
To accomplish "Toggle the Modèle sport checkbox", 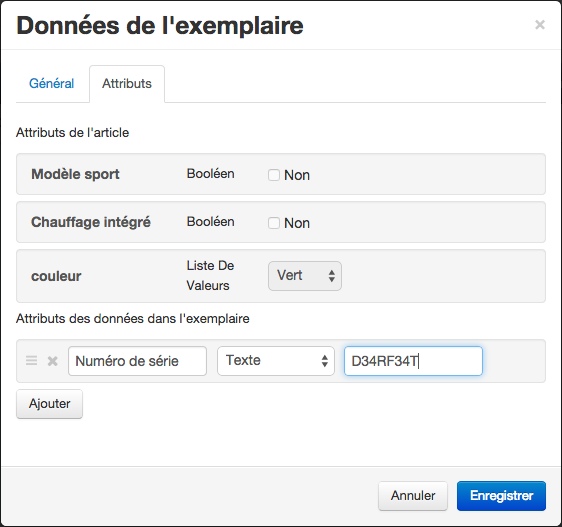I will 274,175.
